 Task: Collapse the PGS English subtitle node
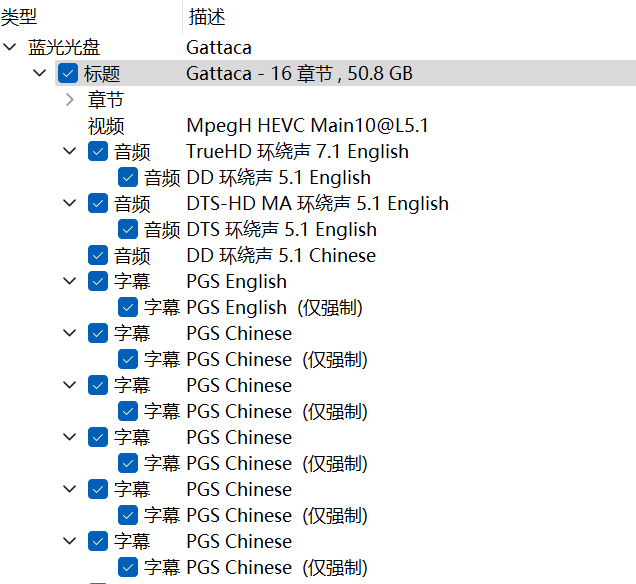tap(70, 281)
